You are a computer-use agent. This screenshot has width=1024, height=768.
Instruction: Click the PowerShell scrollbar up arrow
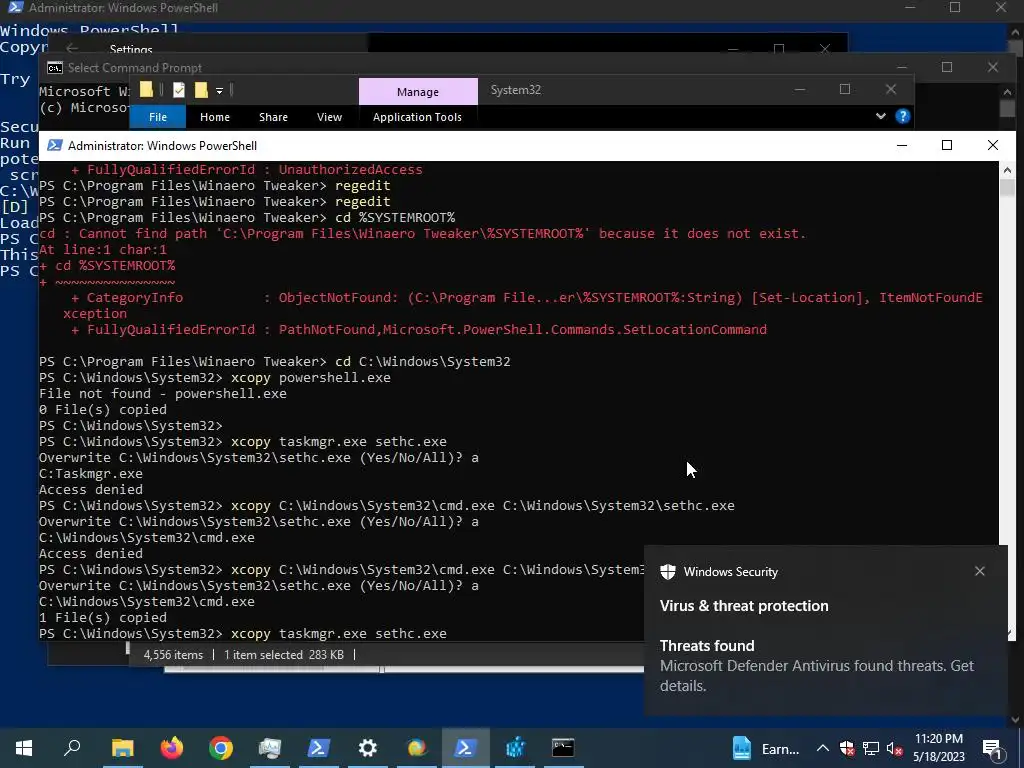(1006, 170)
